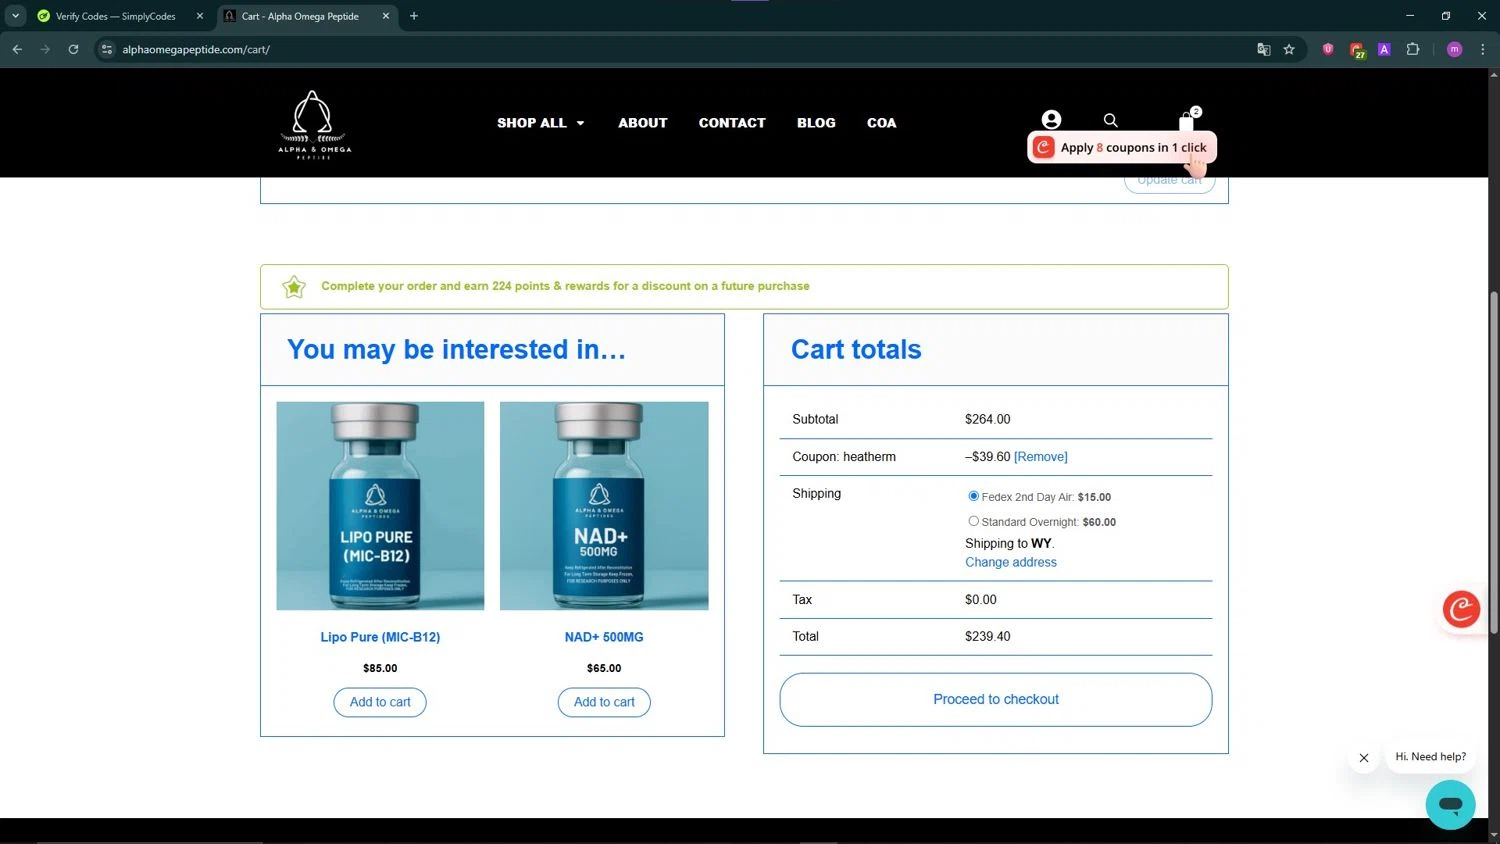Dismiss the 'Hi. Need help?' chat prompt
The image size is (1500, 844).
click(1364, 758)
